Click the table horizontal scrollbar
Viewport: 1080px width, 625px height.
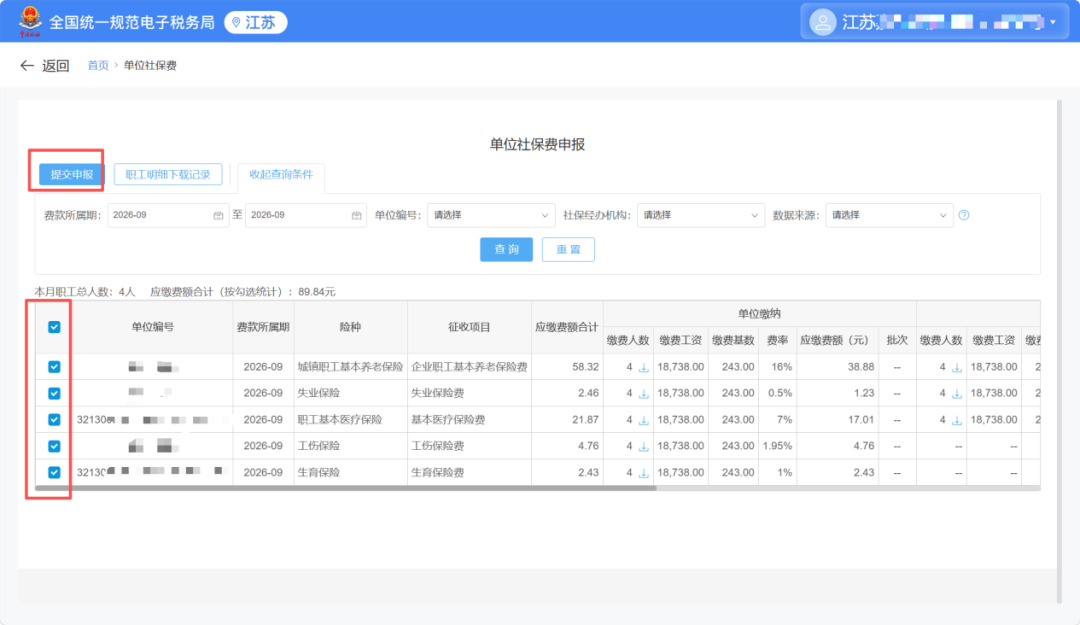345,488
